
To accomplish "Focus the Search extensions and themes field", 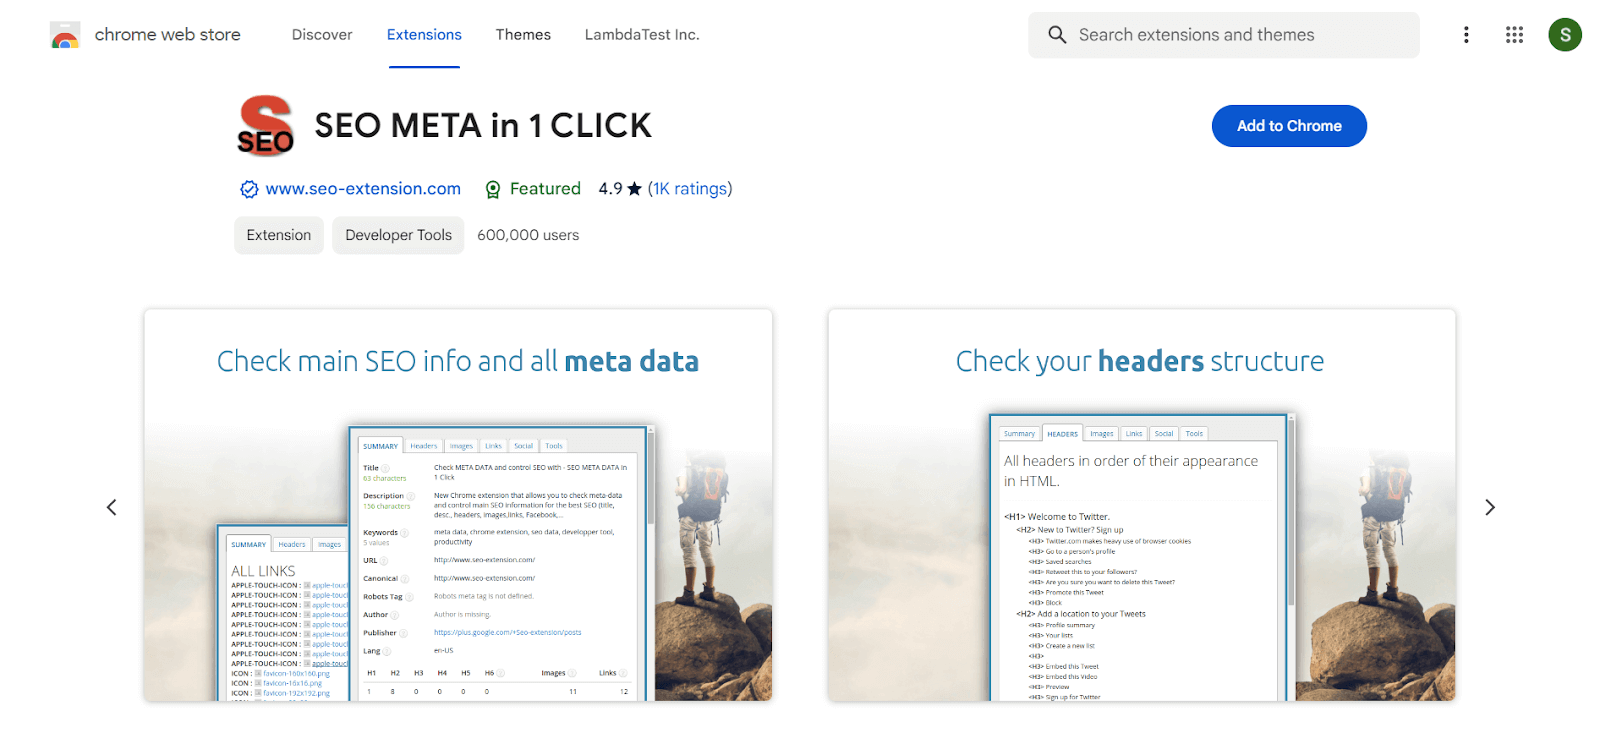I will pos(1224,35).
